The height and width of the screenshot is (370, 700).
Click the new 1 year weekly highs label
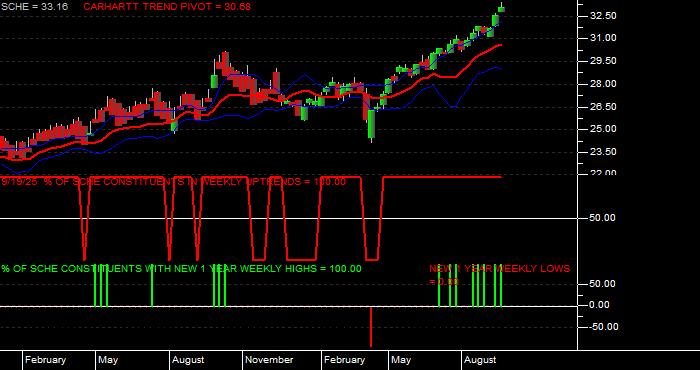(x=181, y=269)
